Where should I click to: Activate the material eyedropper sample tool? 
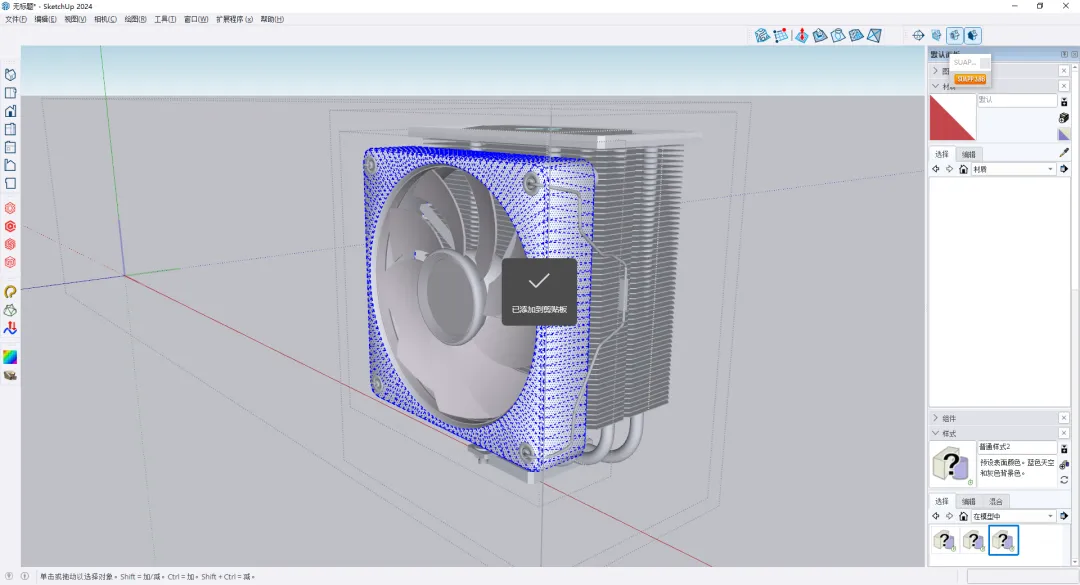(x=1064, y=152)
